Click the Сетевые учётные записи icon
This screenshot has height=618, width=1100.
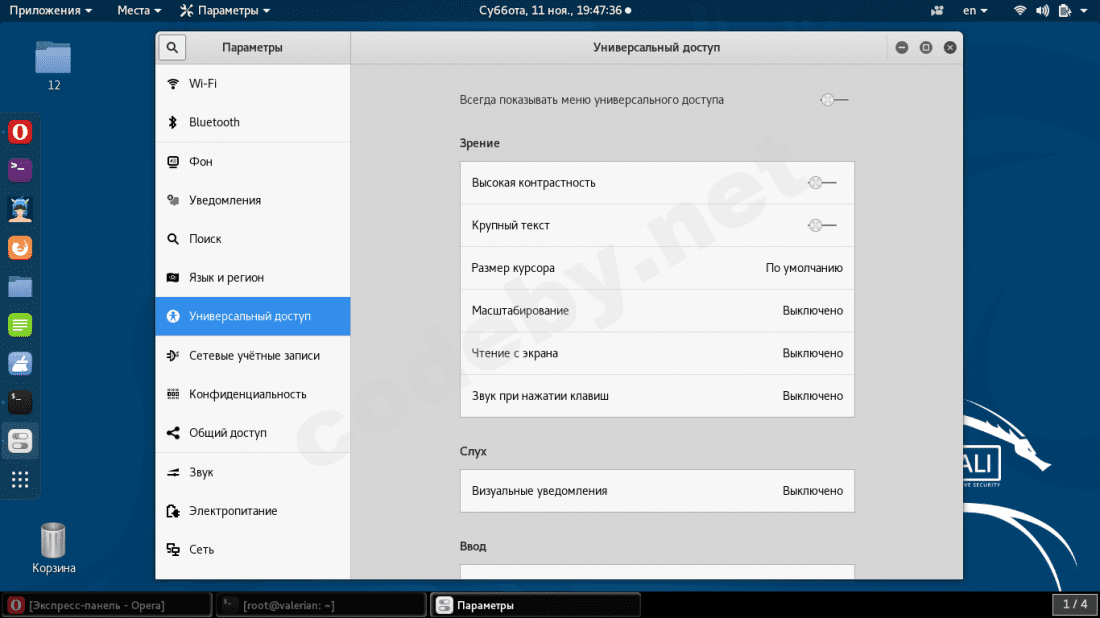coord(173,356)
